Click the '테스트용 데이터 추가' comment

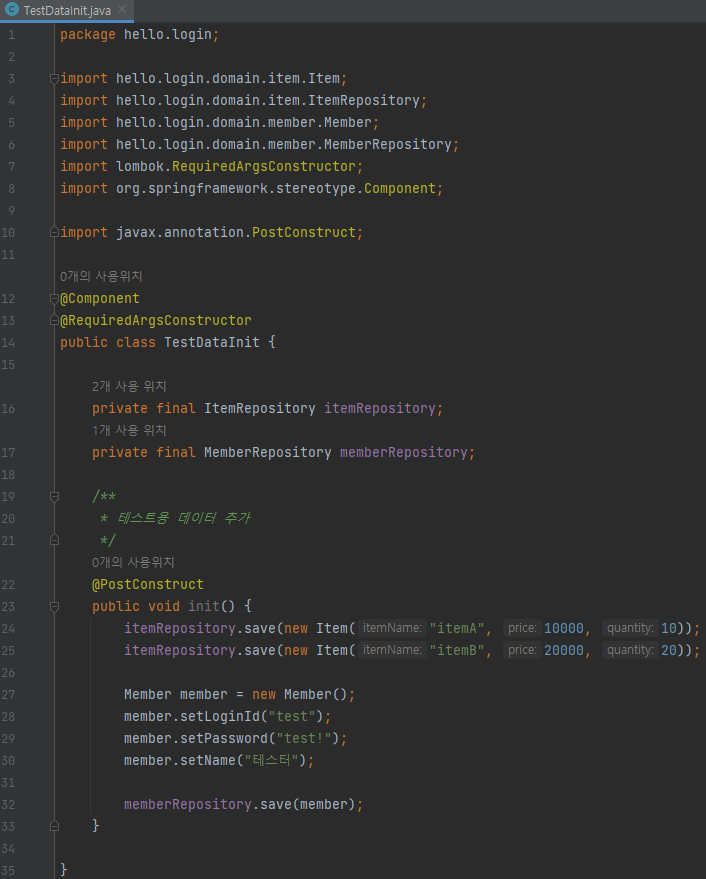point(184,518)
